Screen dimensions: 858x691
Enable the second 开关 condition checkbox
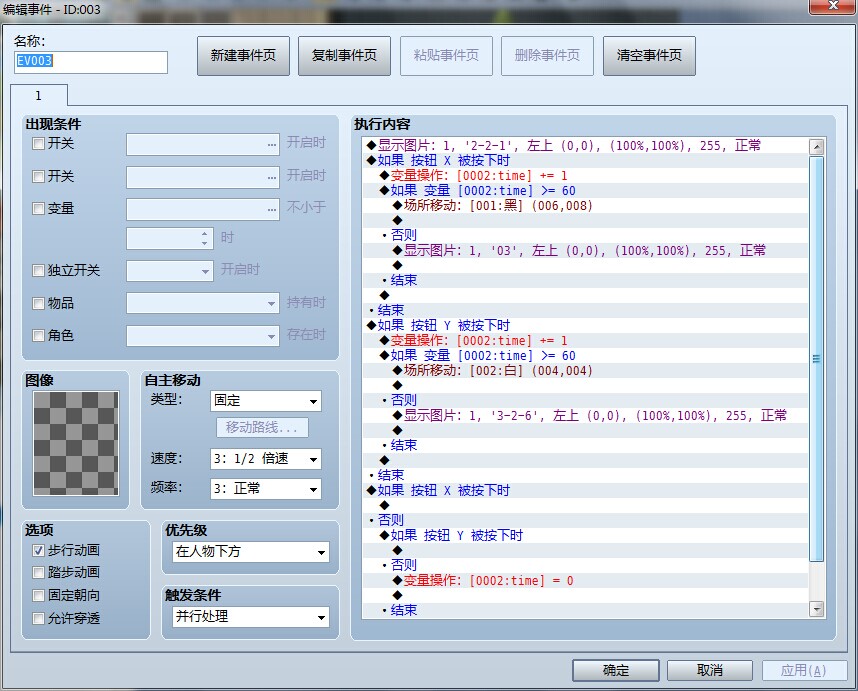(x=38, y=176)
